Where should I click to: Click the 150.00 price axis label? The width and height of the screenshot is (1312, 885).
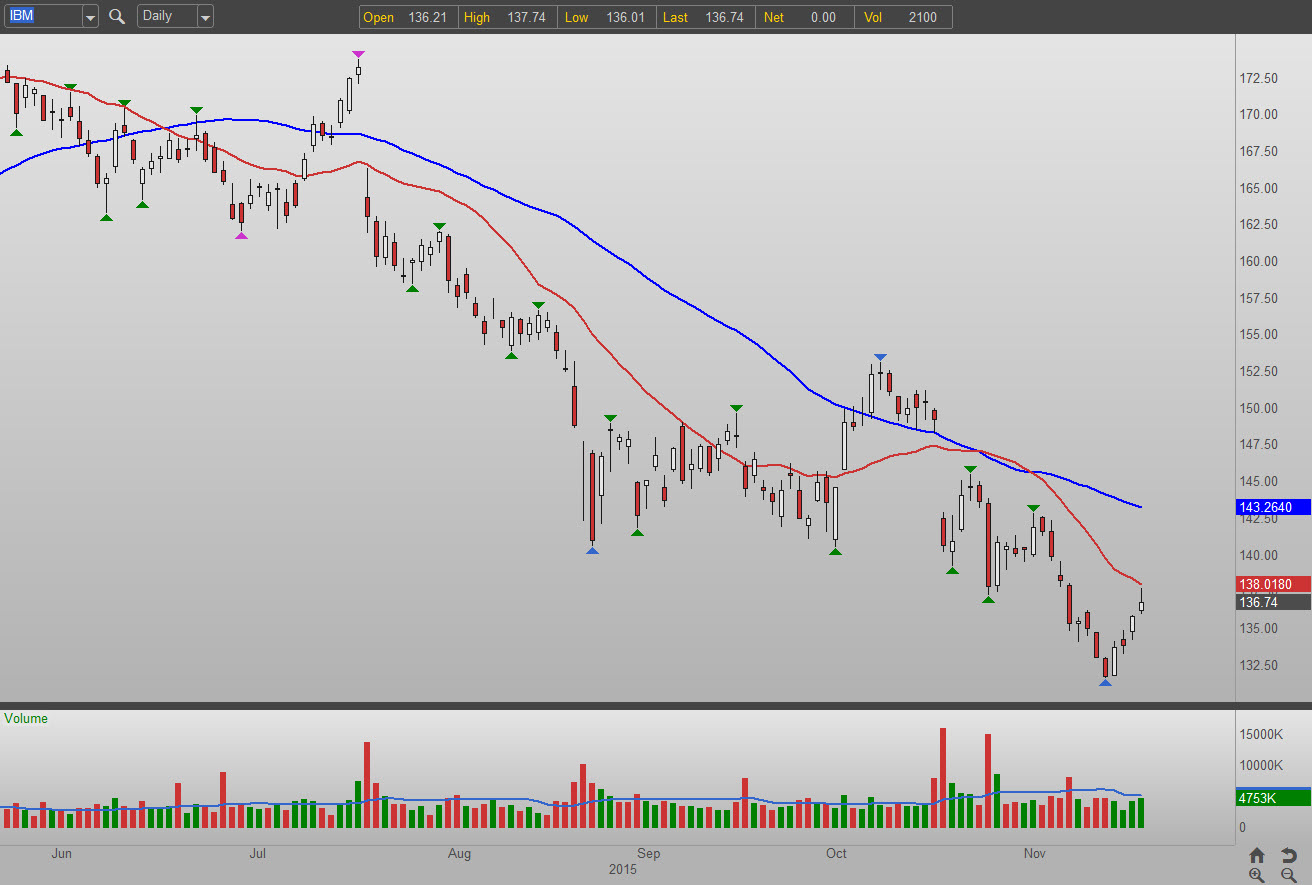[1259, 408]
